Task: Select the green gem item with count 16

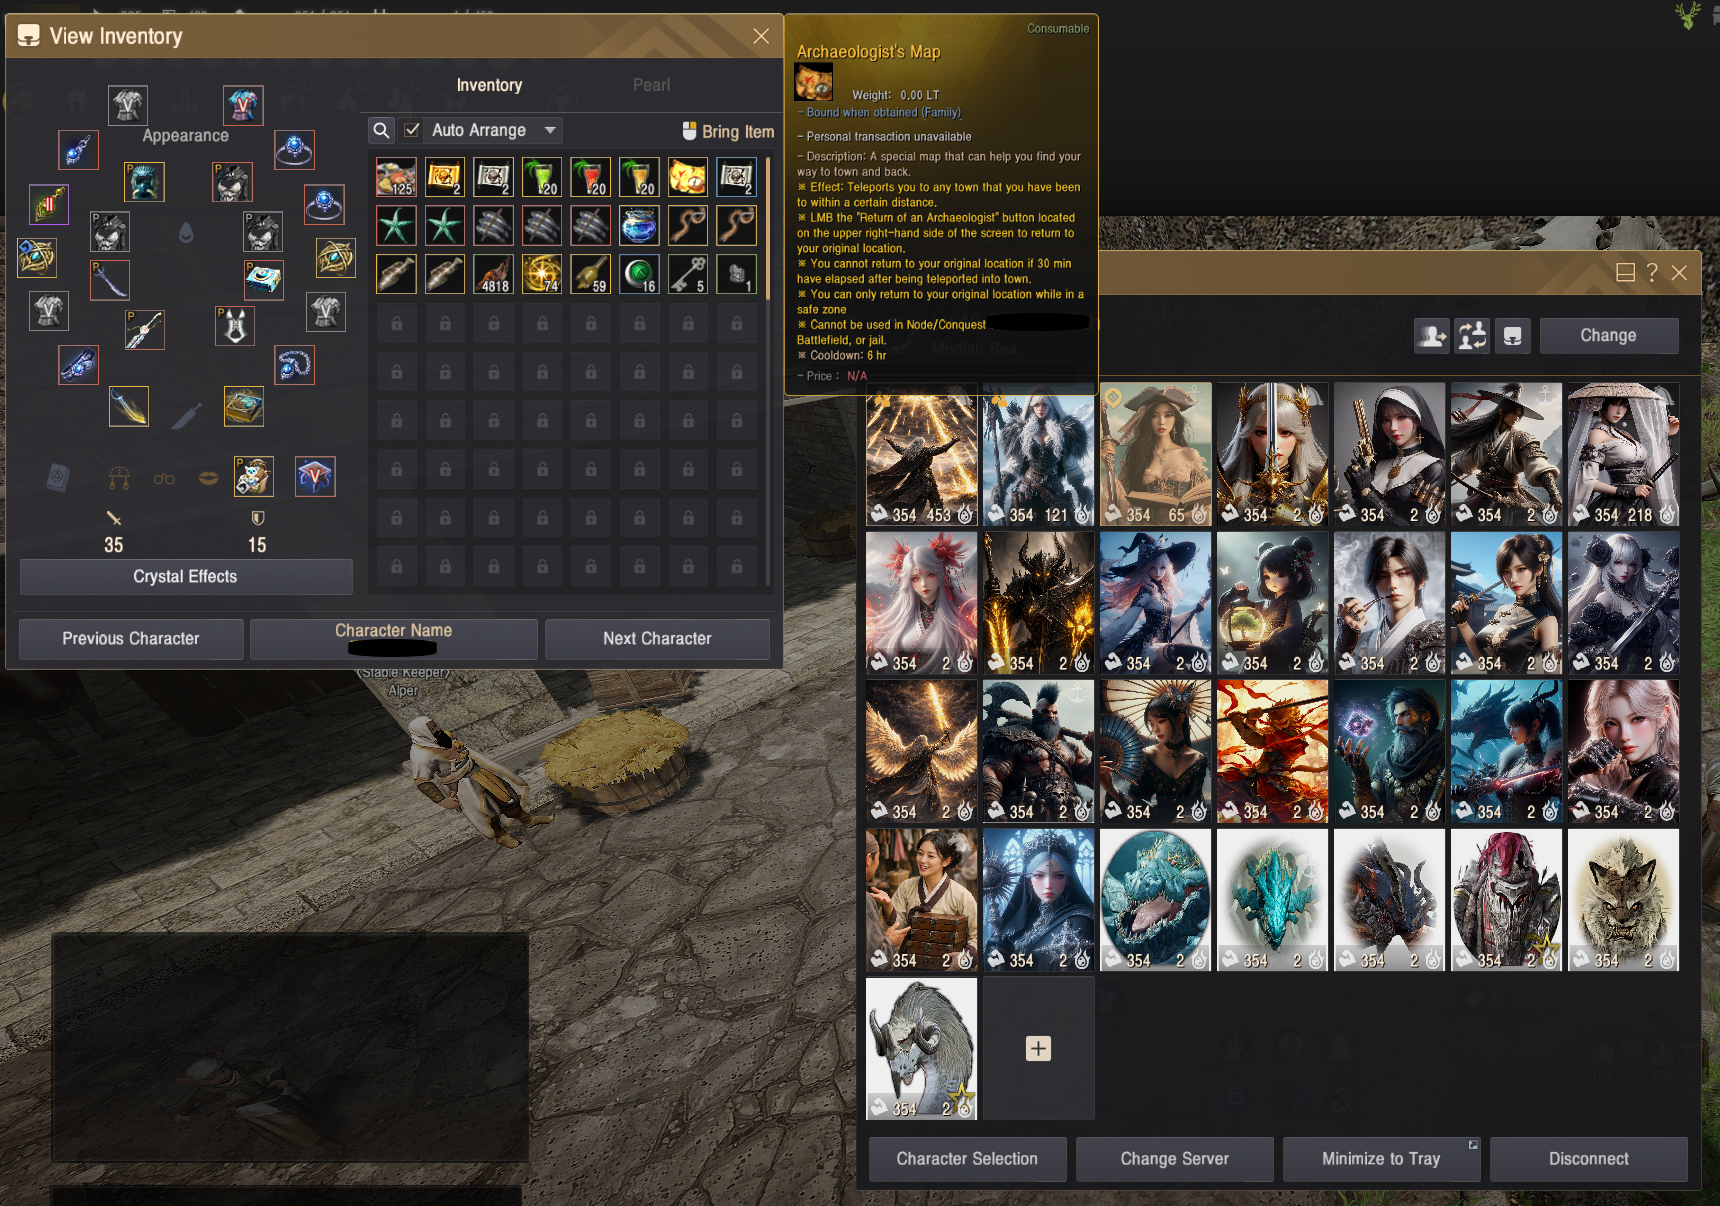Action: [639, 274]
